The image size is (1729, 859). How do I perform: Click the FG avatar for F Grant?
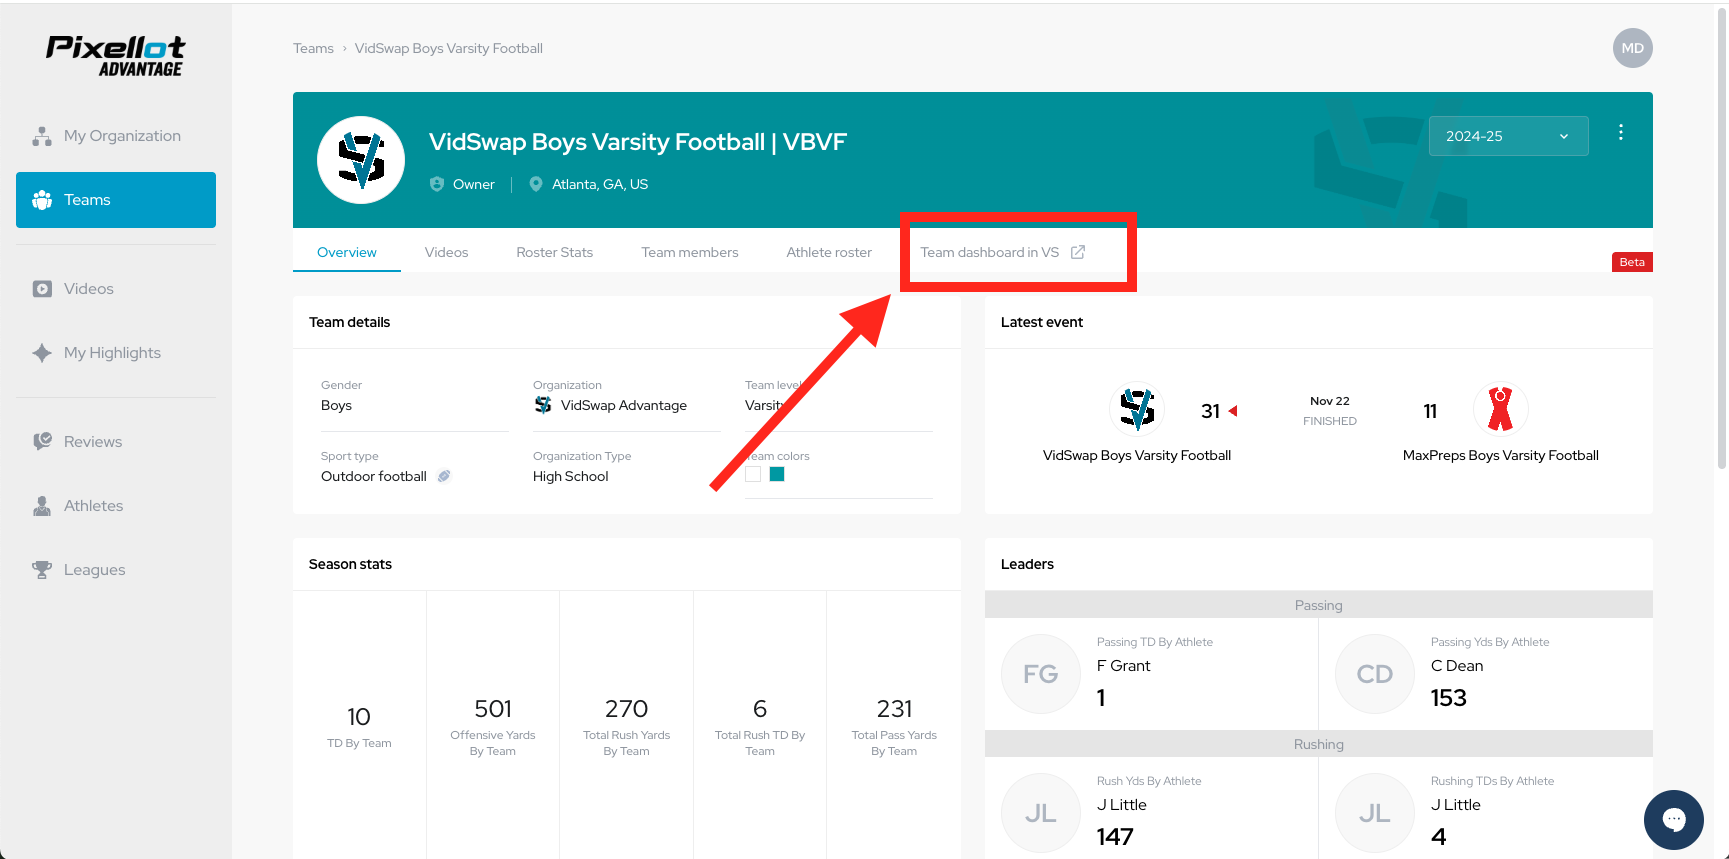coord(1041,674)
